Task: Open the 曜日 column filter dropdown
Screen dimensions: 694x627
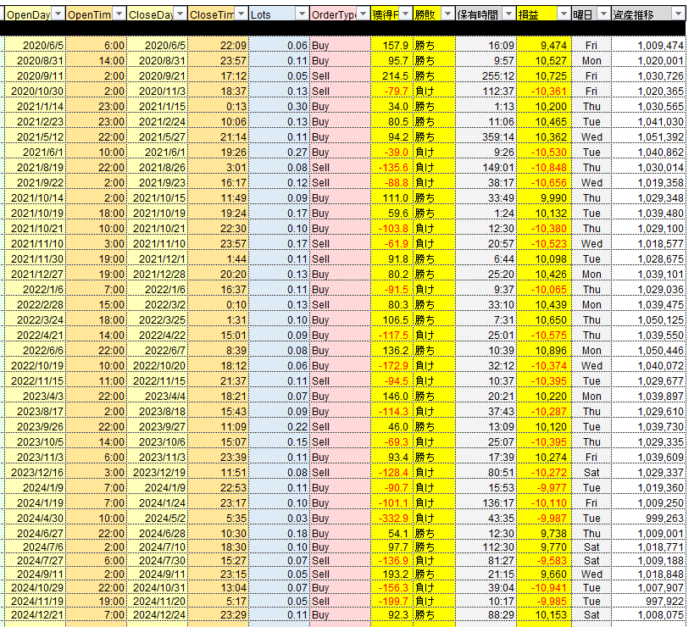Action: click(x=604, y=14)
